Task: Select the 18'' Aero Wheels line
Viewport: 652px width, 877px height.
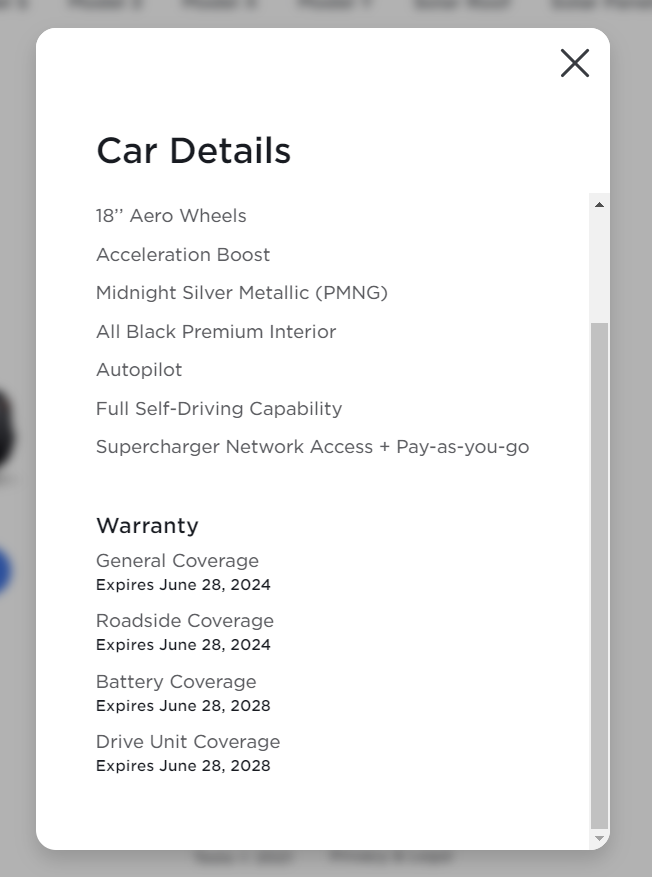Action: click(171, 216)
